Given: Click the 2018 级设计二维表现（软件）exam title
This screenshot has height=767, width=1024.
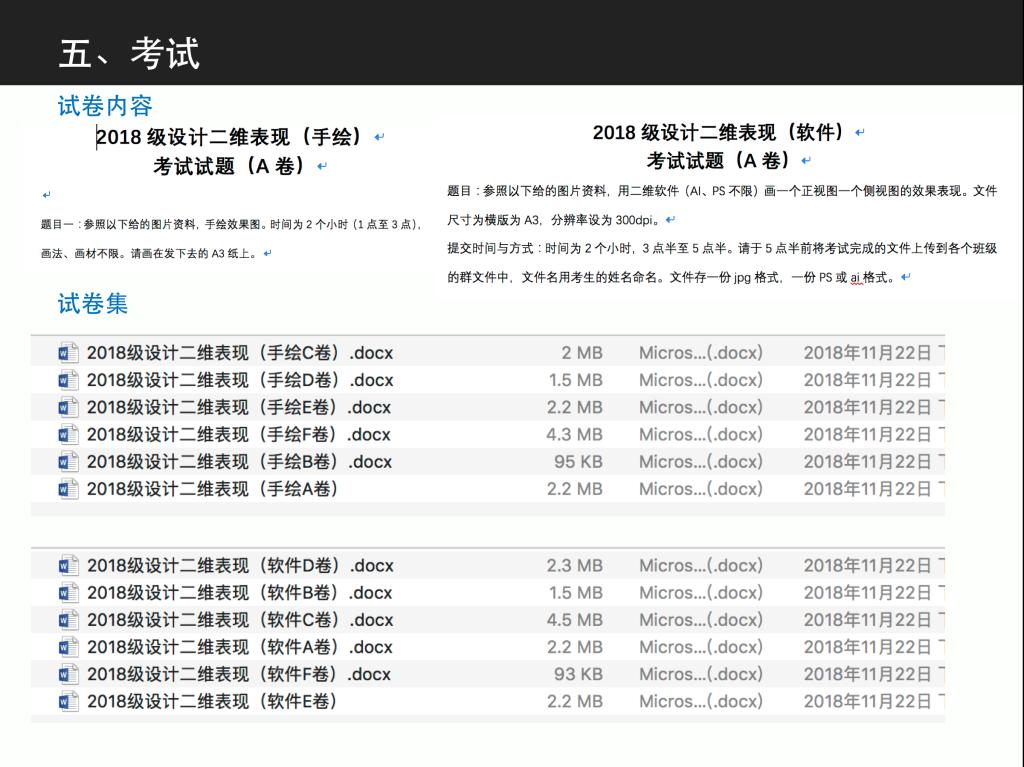Looking at the screenshot, I should (718, 133).
